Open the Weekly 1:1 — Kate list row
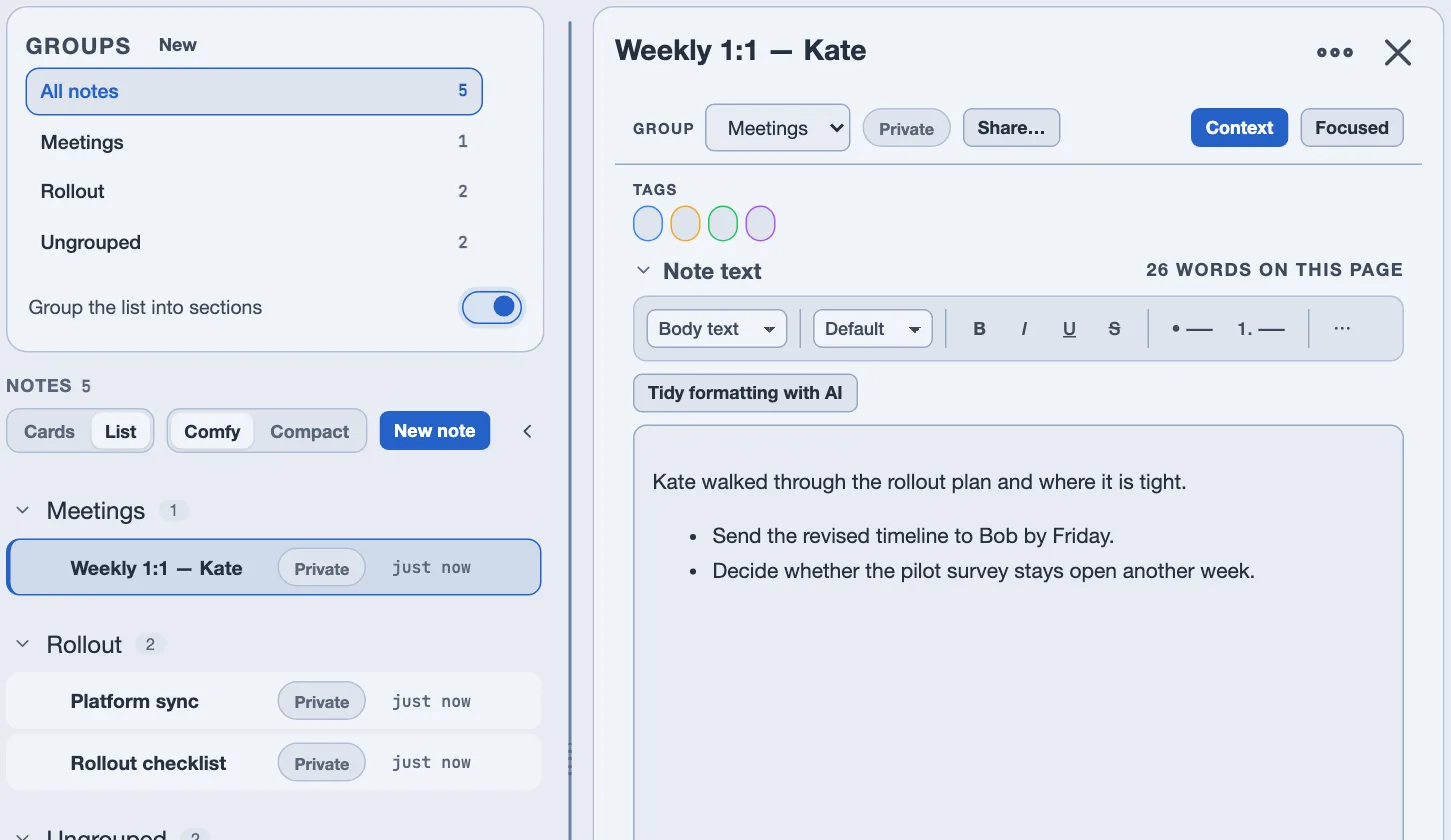 pyautogui.click(x=273, y=568)
